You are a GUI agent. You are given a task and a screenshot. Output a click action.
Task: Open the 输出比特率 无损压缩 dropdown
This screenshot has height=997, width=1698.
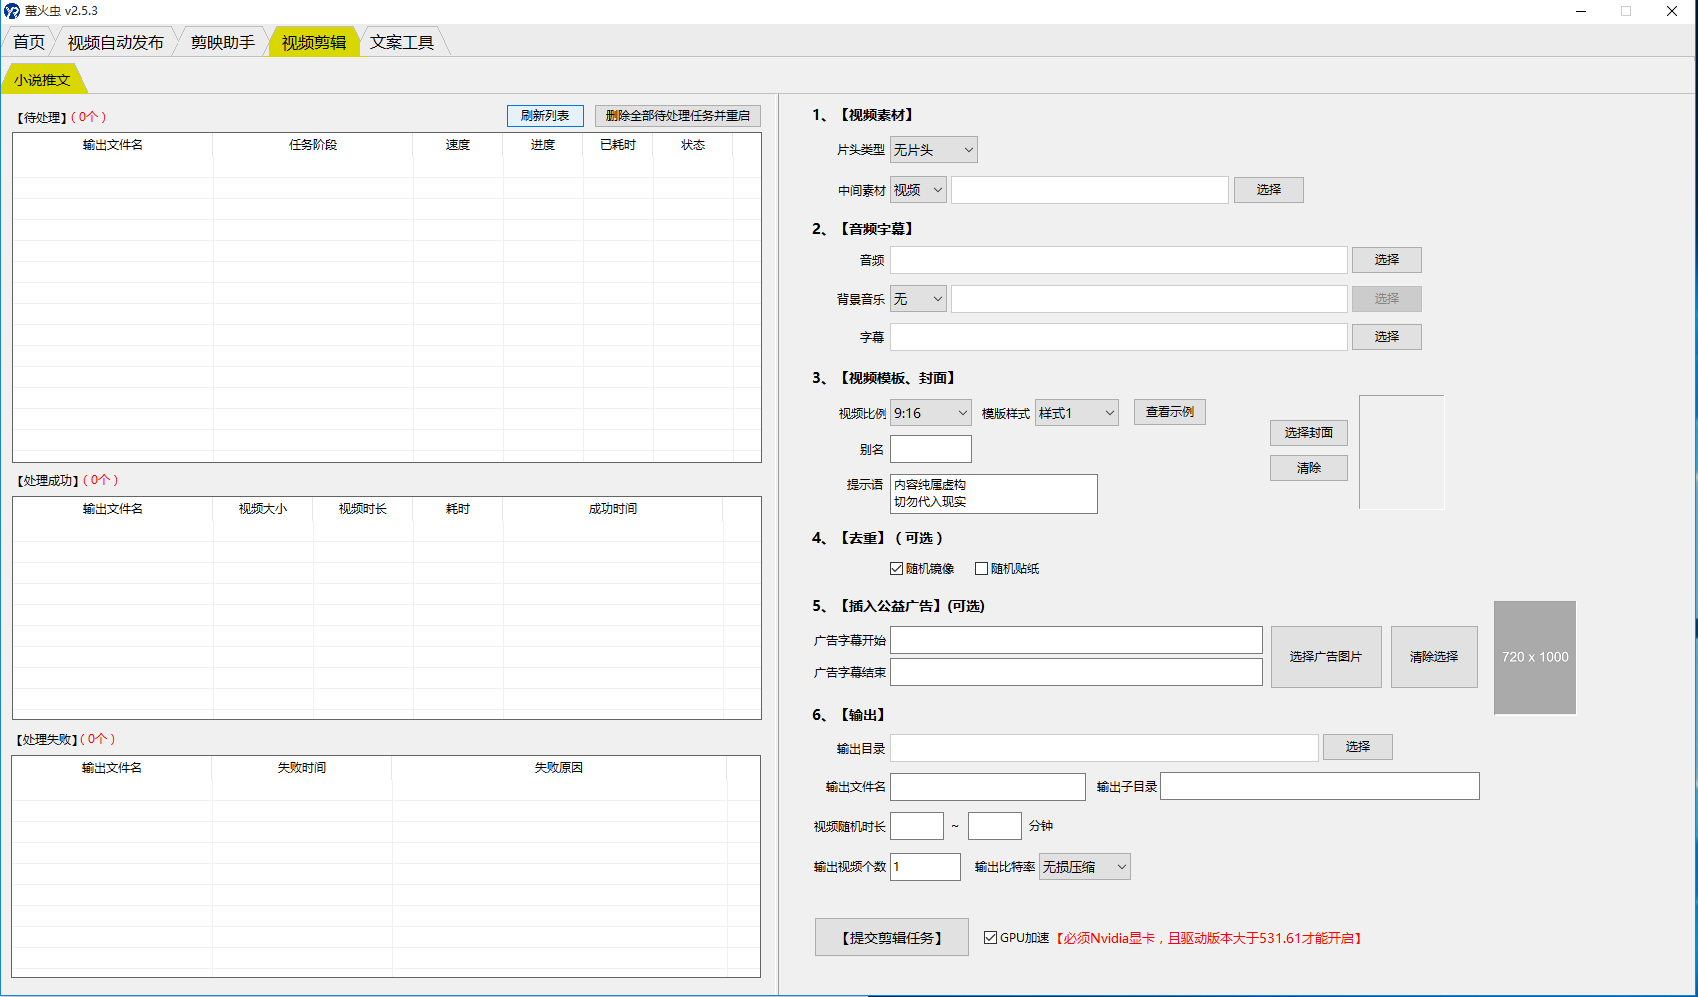[1084, 867]
